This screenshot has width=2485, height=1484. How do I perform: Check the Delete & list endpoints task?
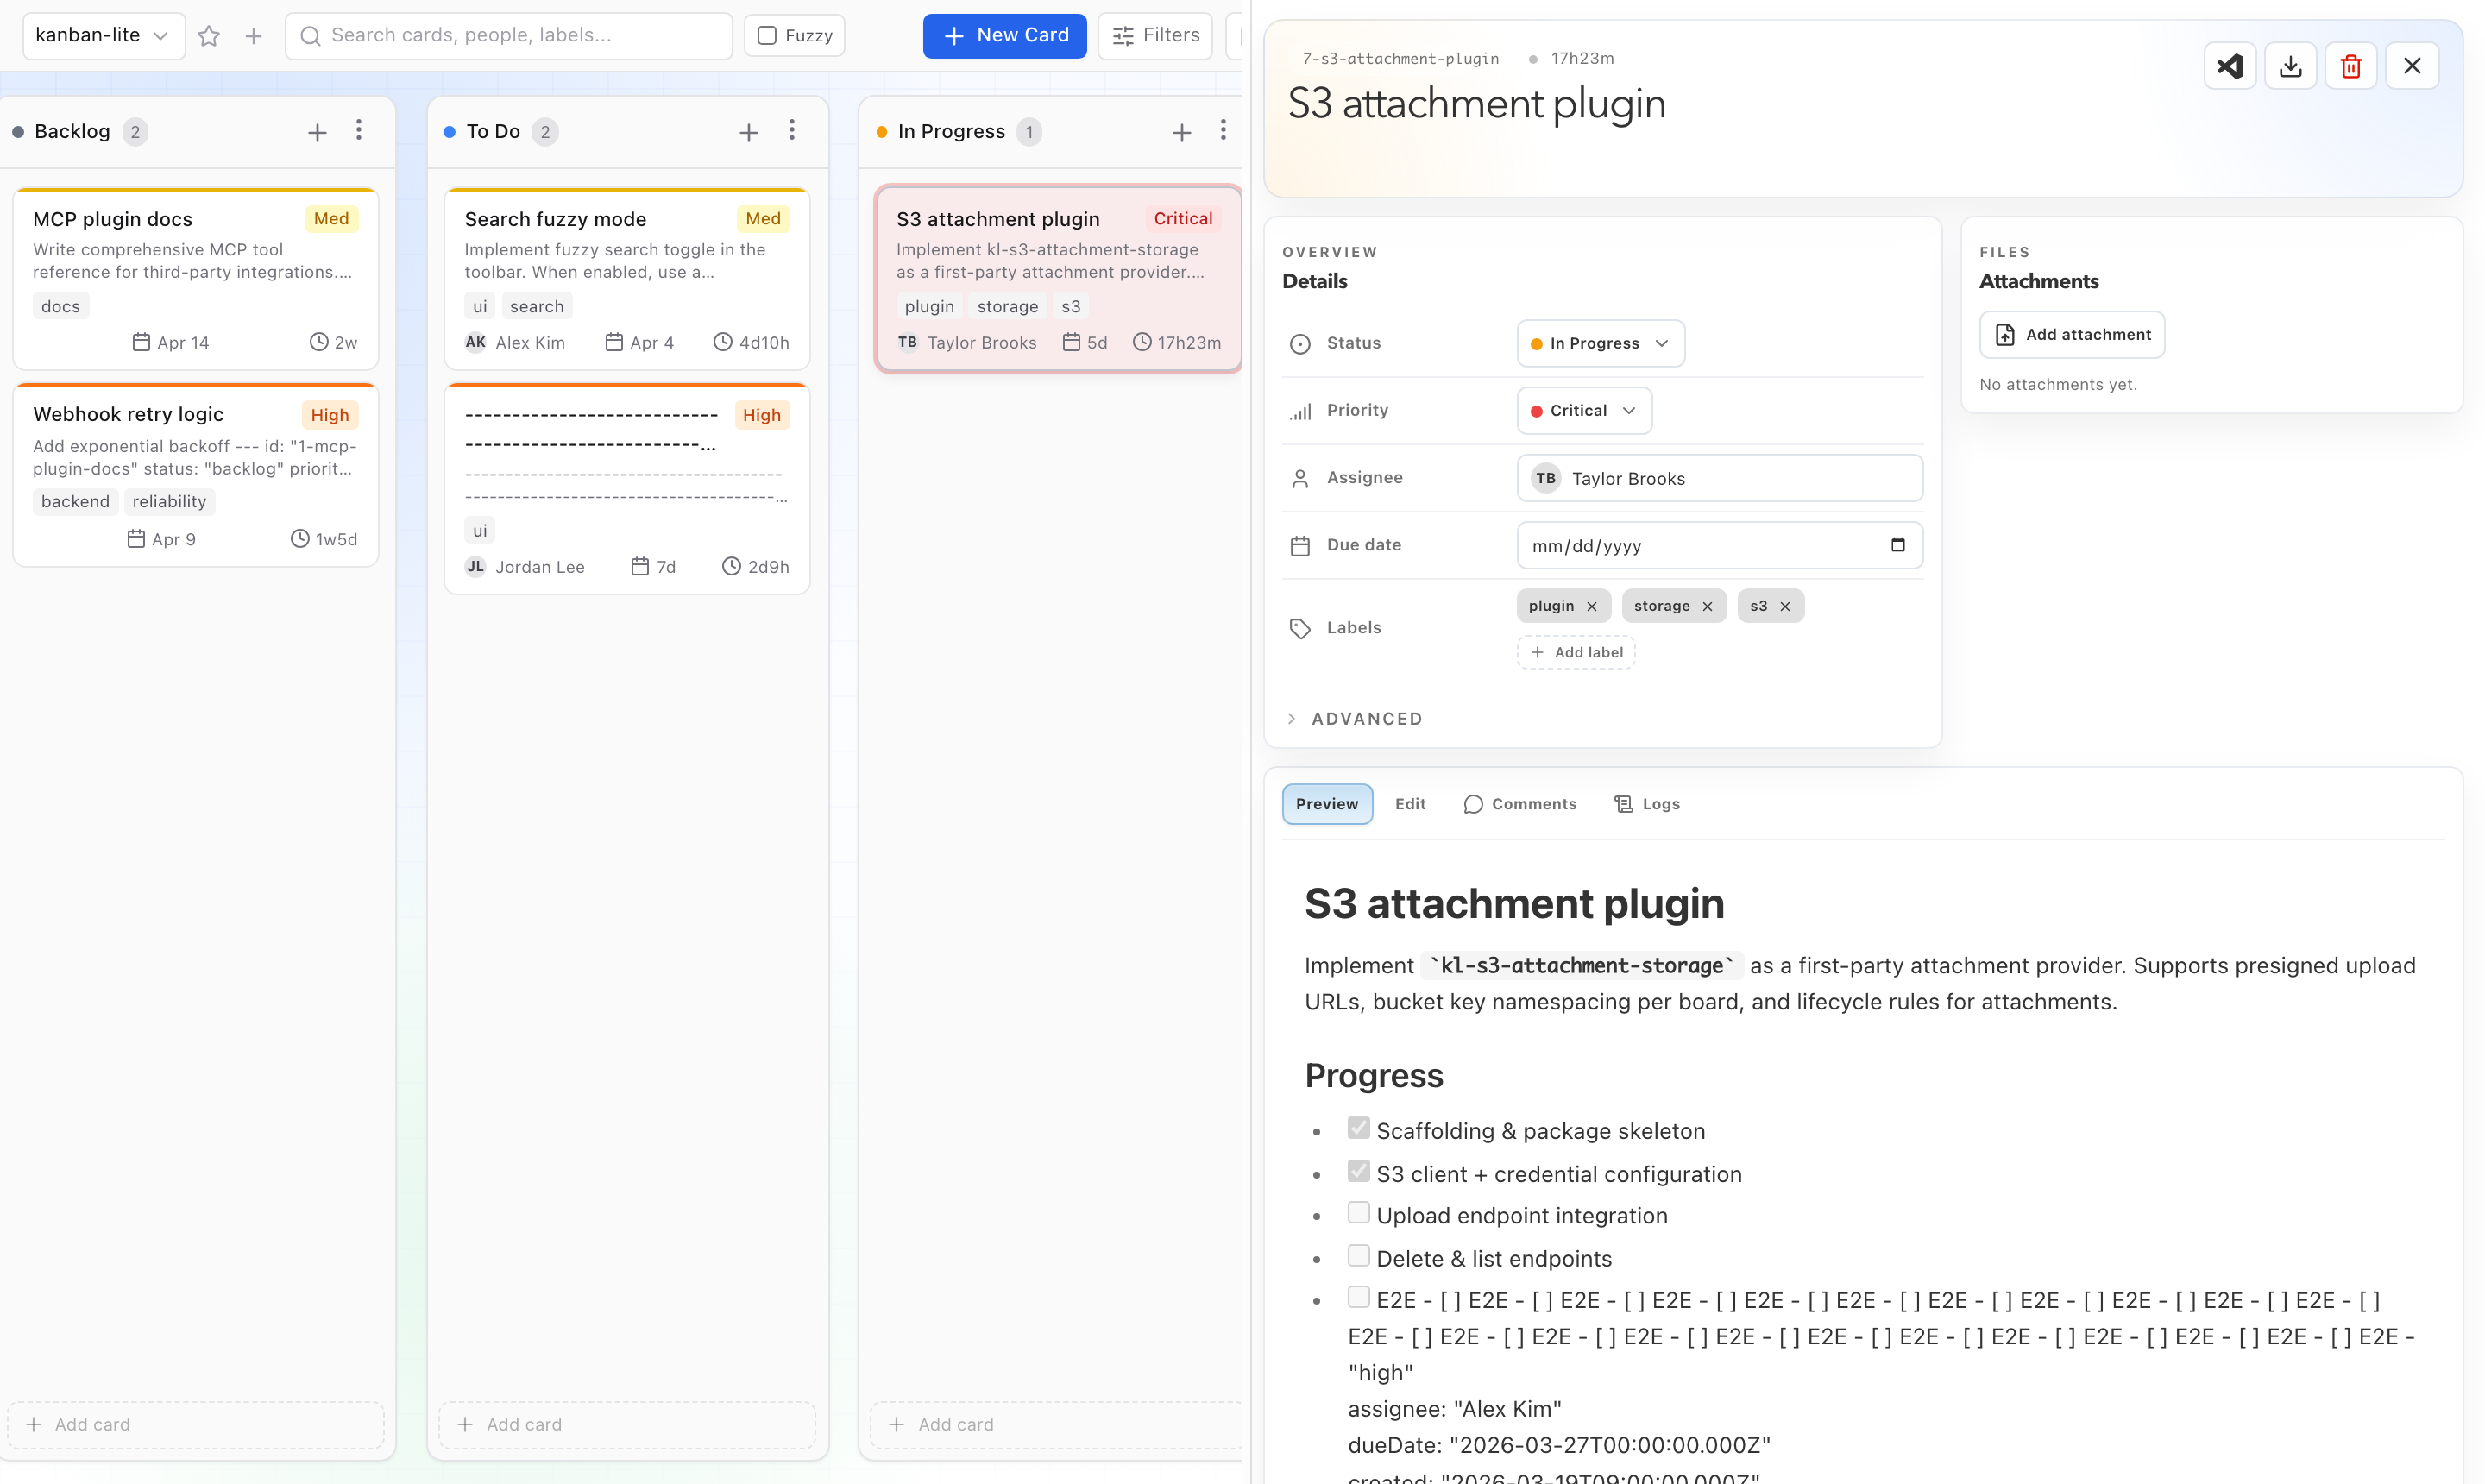pos(1358,1254)
